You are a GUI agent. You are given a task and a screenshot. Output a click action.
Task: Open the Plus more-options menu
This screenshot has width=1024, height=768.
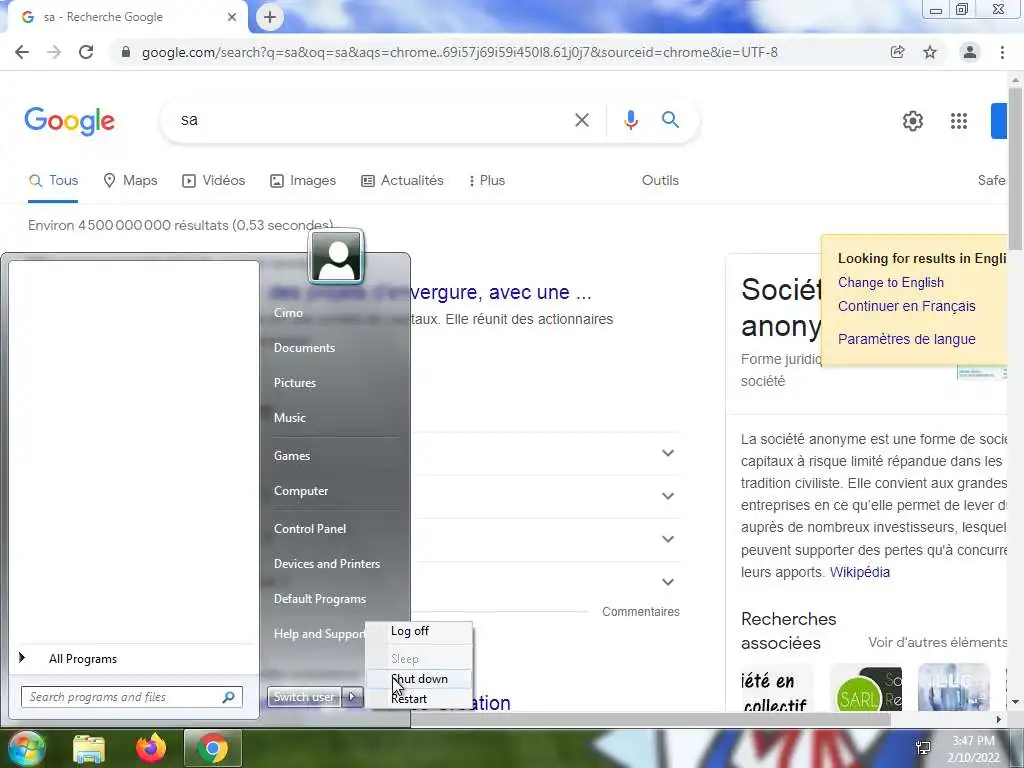point(487,181)
